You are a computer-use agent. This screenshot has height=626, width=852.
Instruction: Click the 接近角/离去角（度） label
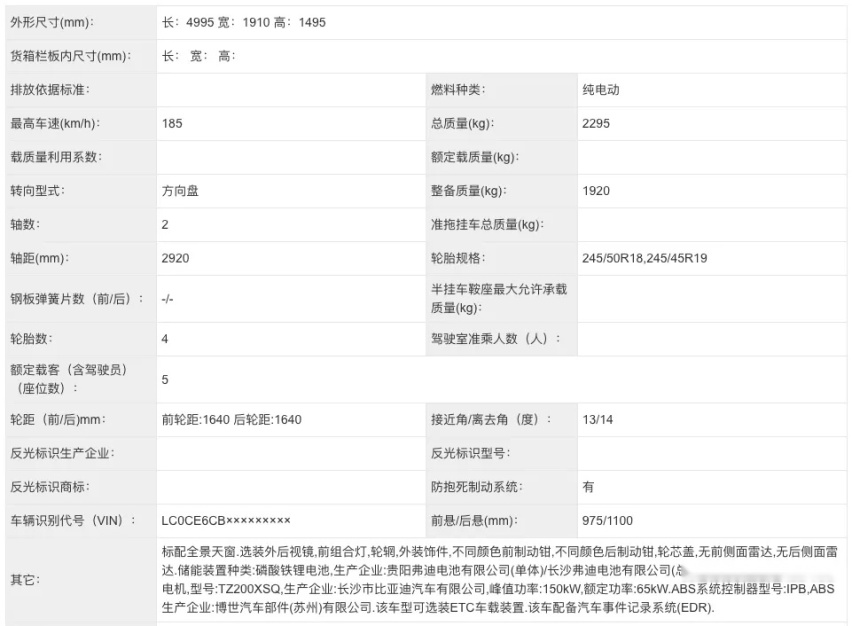491,420
